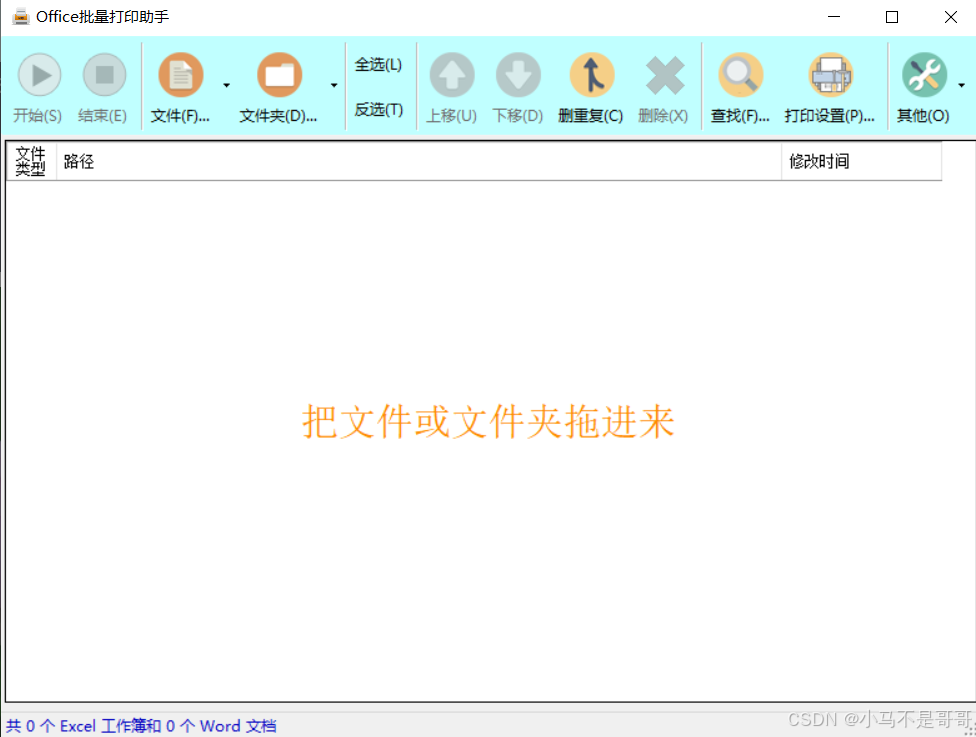Close the Office批量打印助手 window
This screenshot has width=976, height=737.
click(x=950, y=17)
